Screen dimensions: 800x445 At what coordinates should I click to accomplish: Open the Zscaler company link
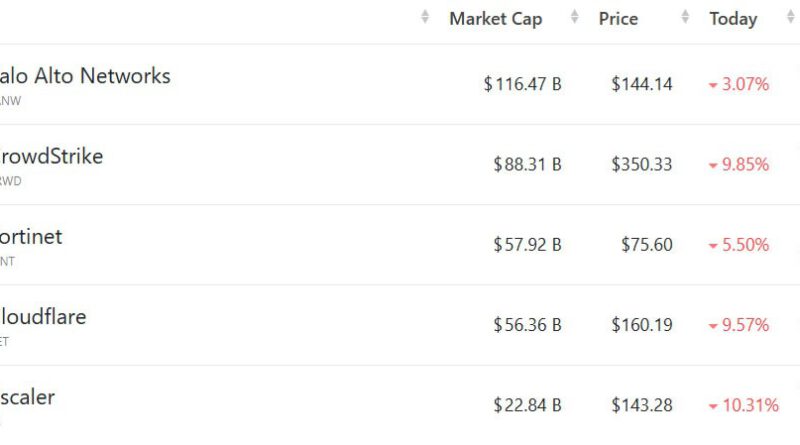click(28, 397)
